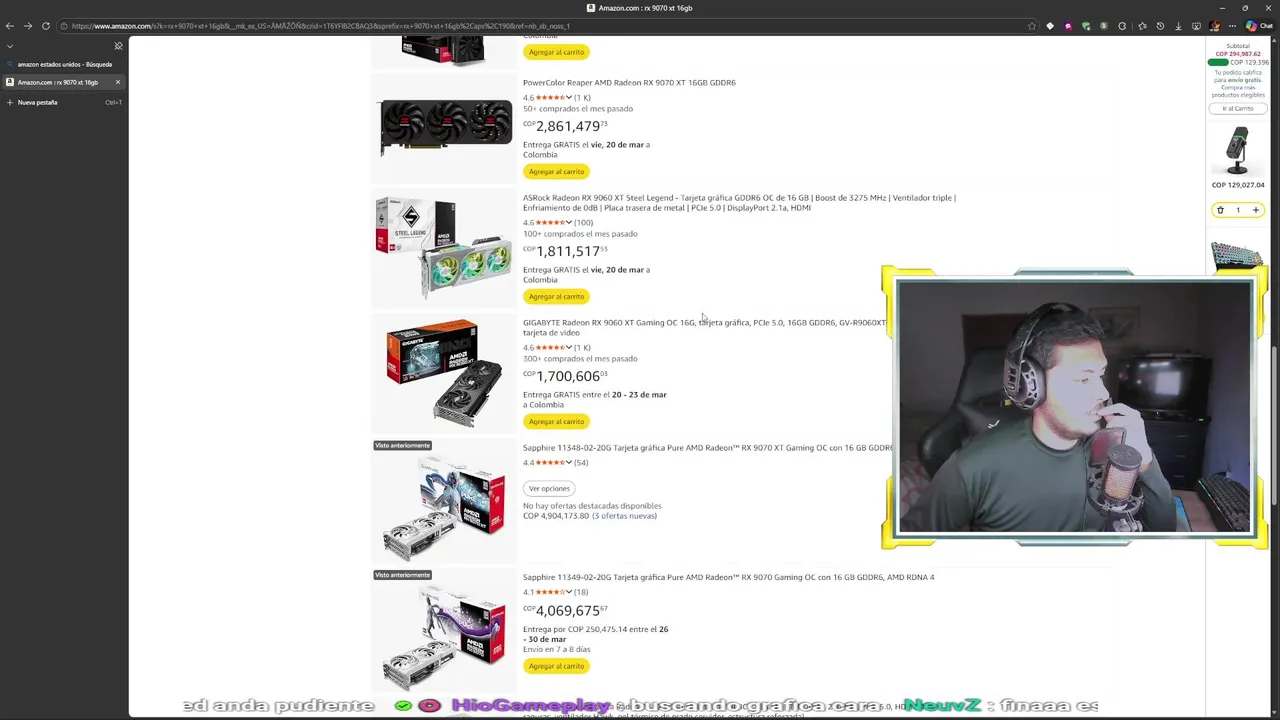Close the 'Amazon.com : rx 9070 xt 16gb' tab
Screen dimensions: 1280x720
coord(117,82)
